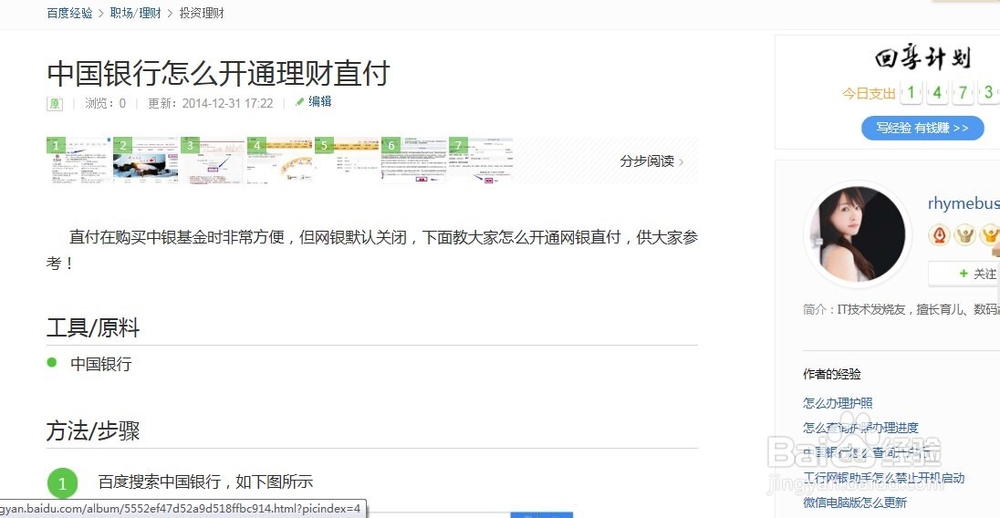Click the 工具/原料 heading

pos(93,329)
